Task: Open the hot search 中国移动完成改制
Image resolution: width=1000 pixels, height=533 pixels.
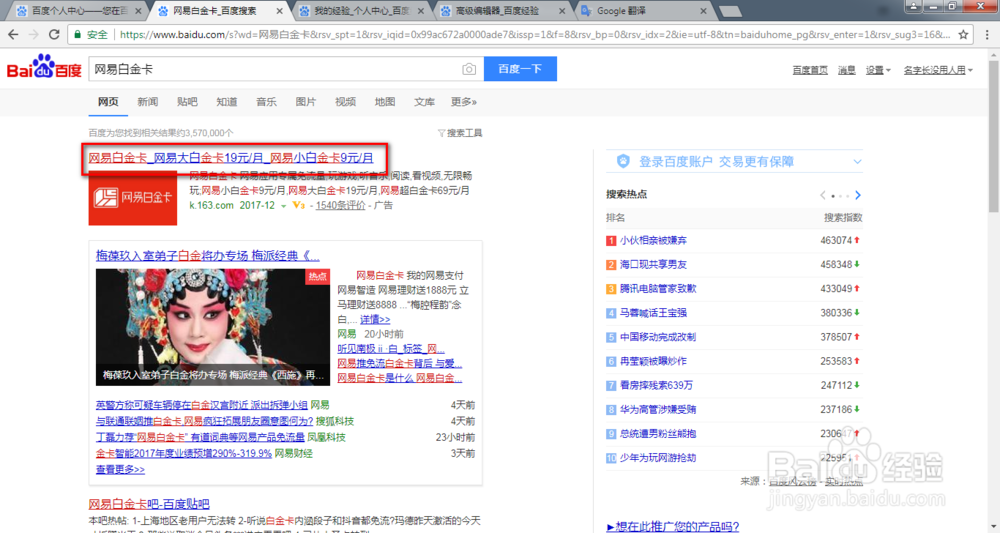Action: coord(658,337)
